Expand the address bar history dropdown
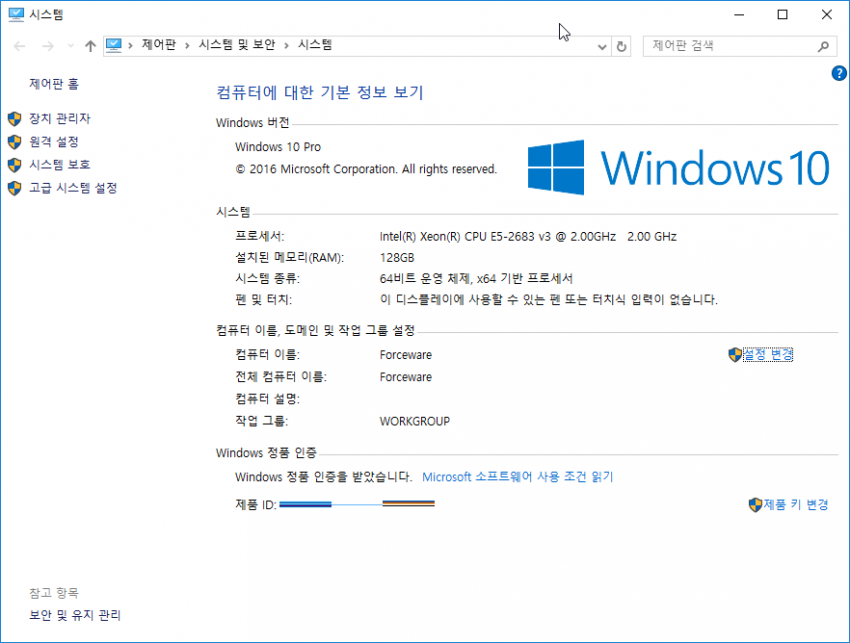Screen dimensions: 850x643 tap(601, 46)
